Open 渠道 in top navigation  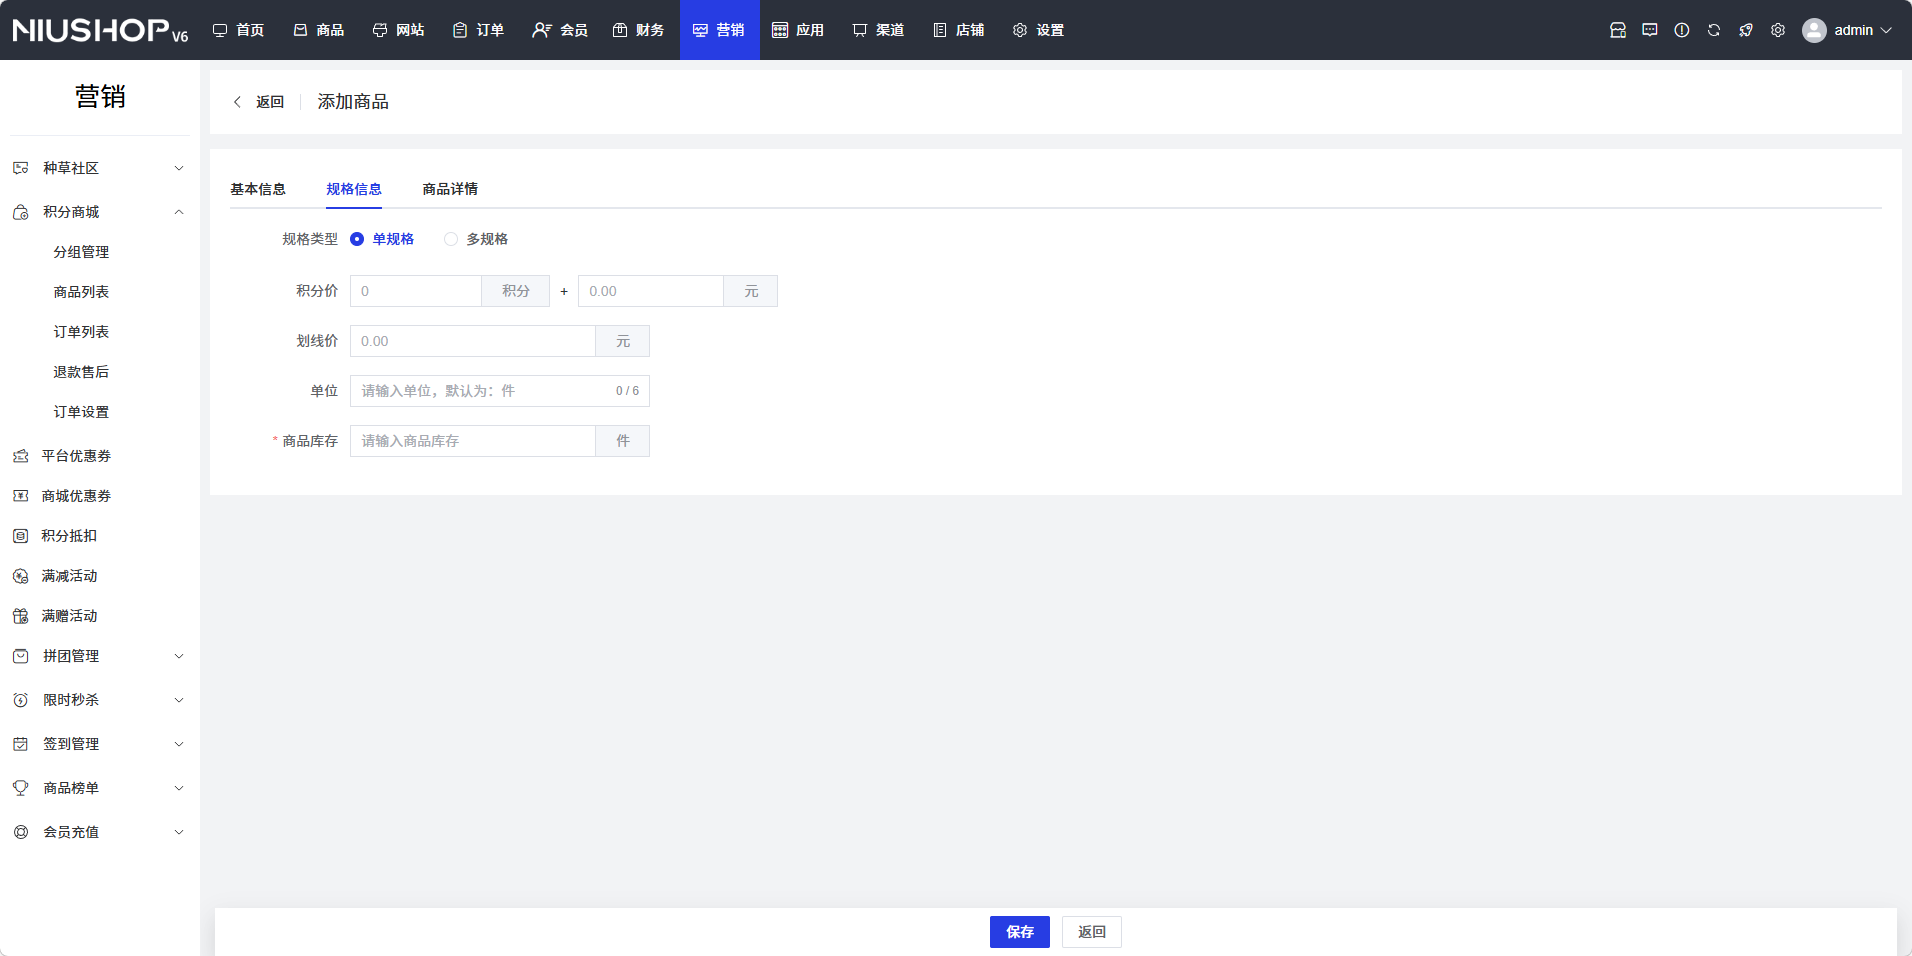879,30
